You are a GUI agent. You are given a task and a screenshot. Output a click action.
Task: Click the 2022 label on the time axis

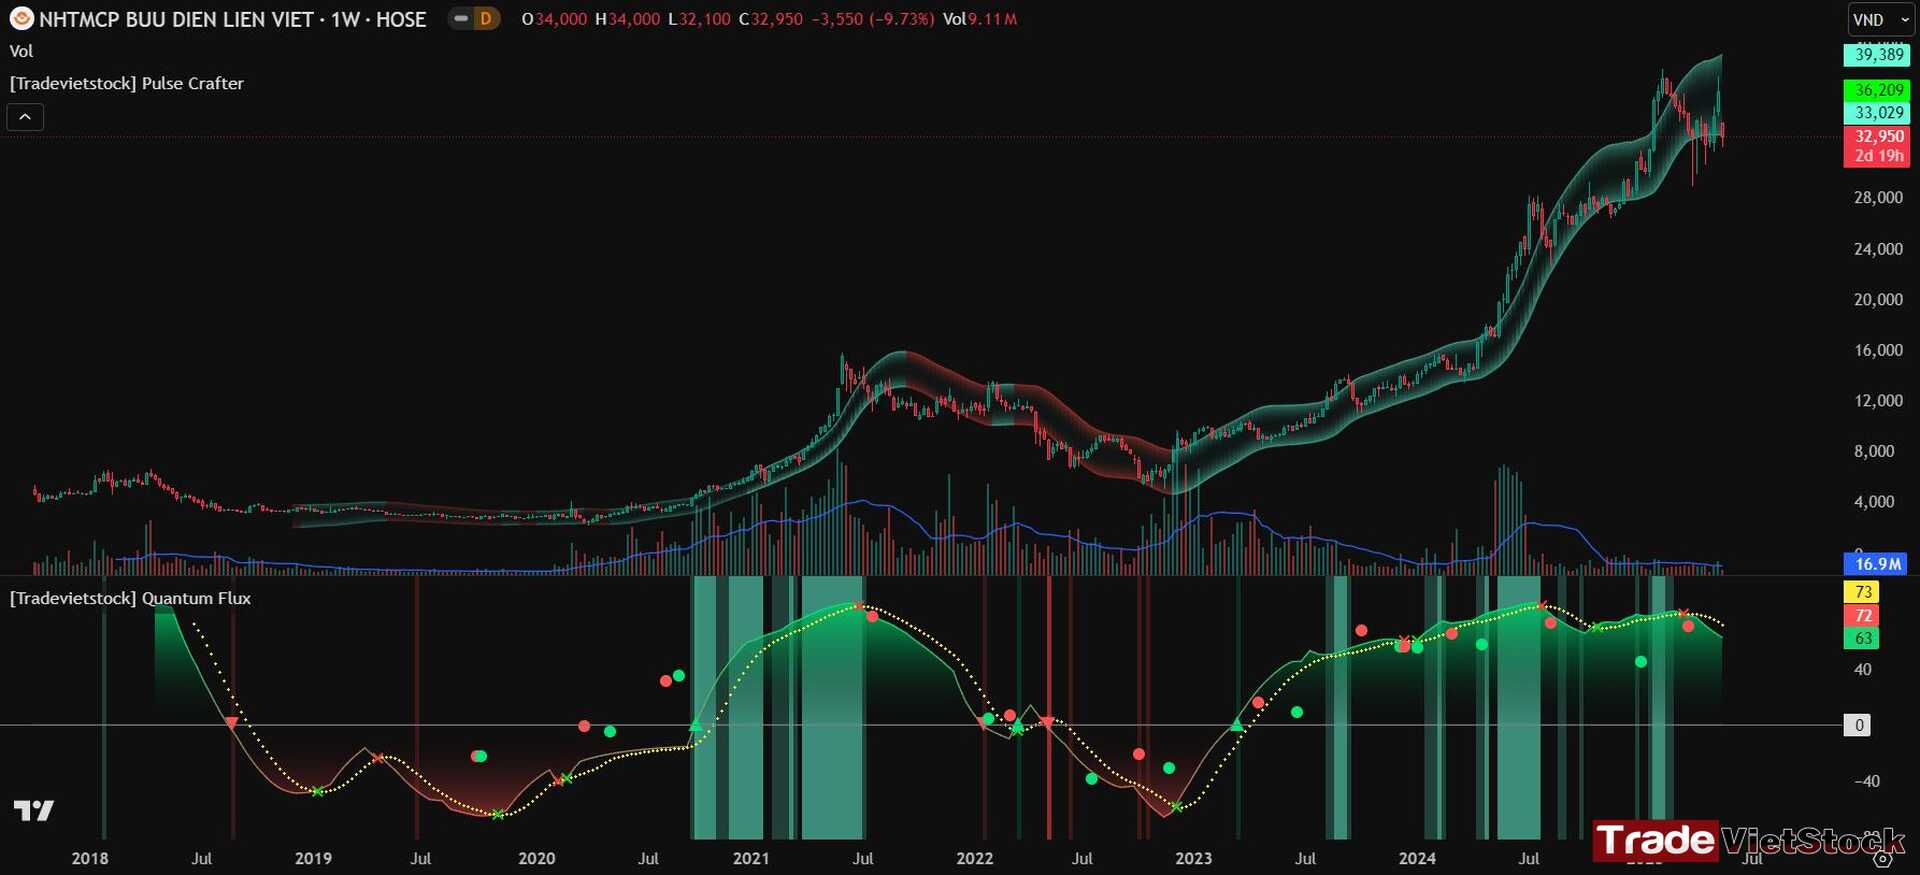(974, 858)
